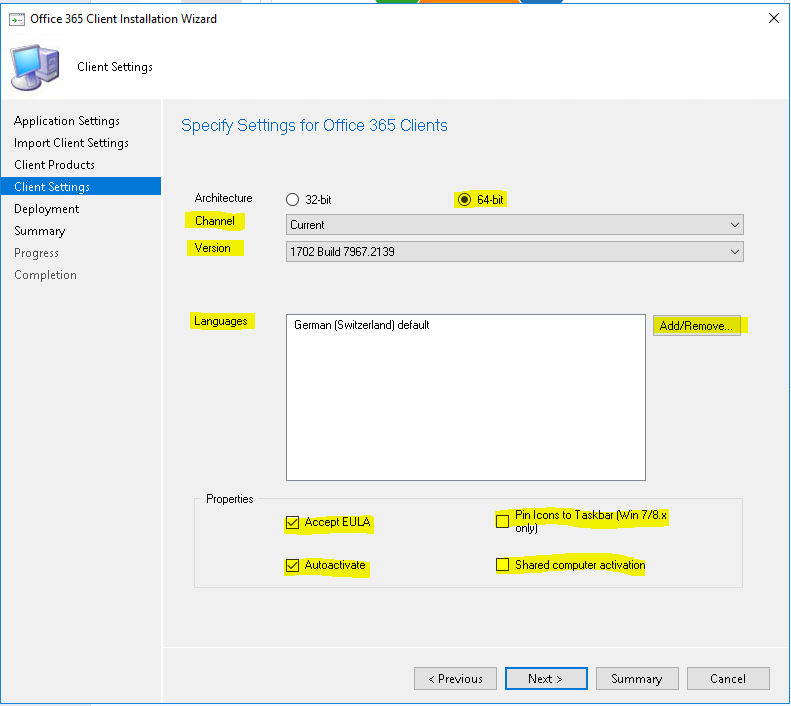Open the Channel dropdown showing Current
The width and height of the screenshot is (791, 706).
[x=515, y=225]
